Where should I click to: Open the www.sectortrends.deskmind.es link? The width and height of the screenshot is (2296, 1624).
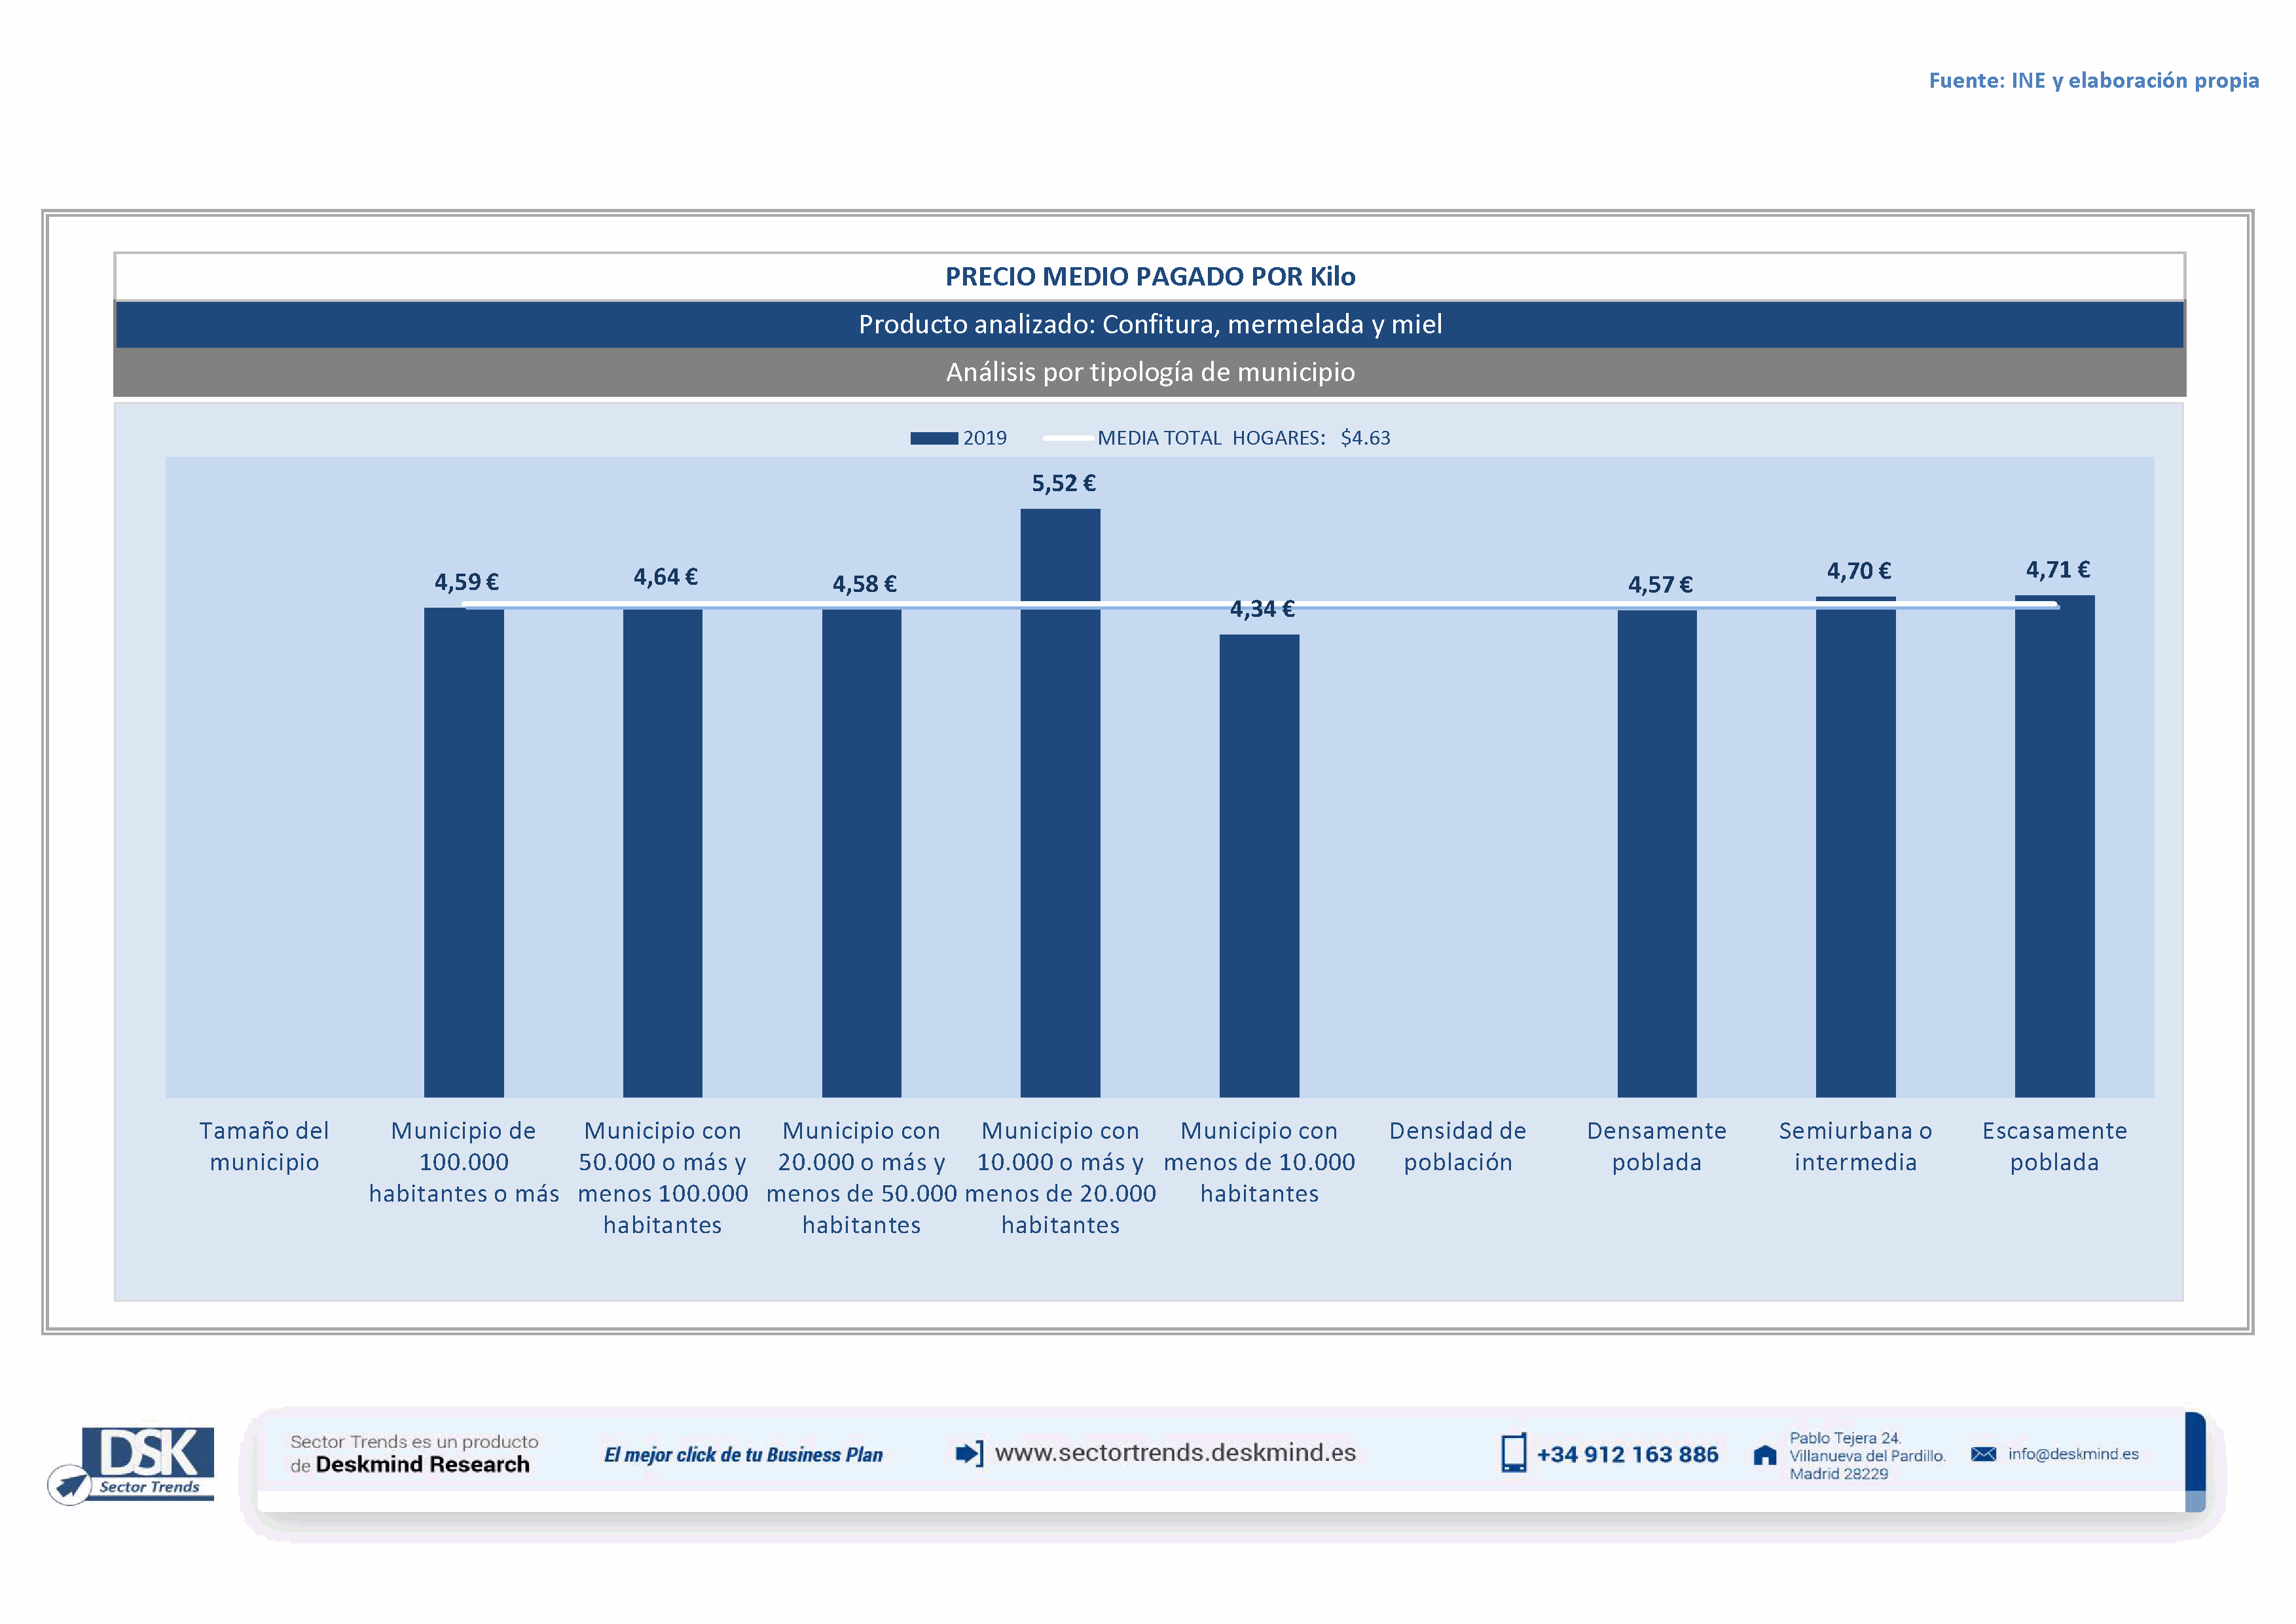click(1175, 1453)
